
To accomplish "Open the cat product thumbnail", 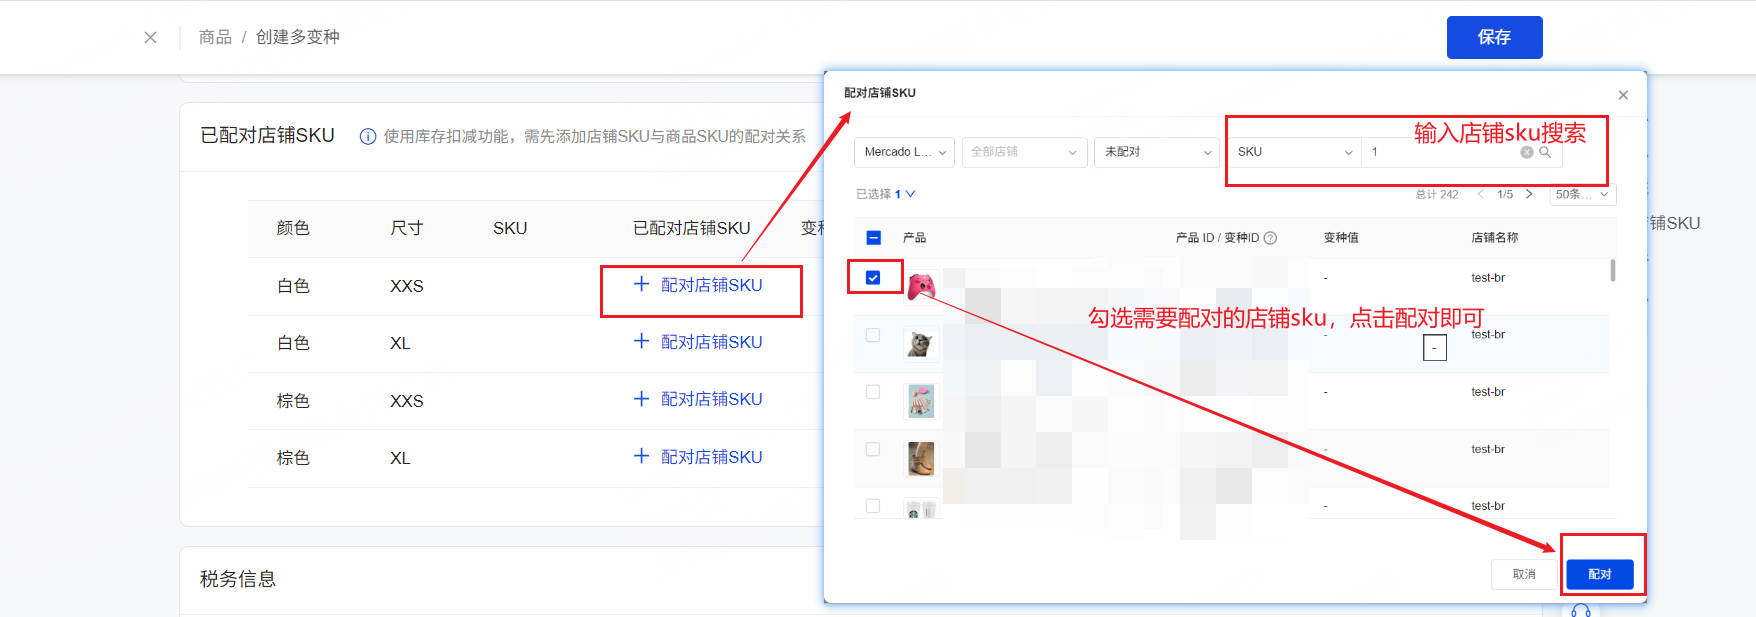I will coord(921,344).
